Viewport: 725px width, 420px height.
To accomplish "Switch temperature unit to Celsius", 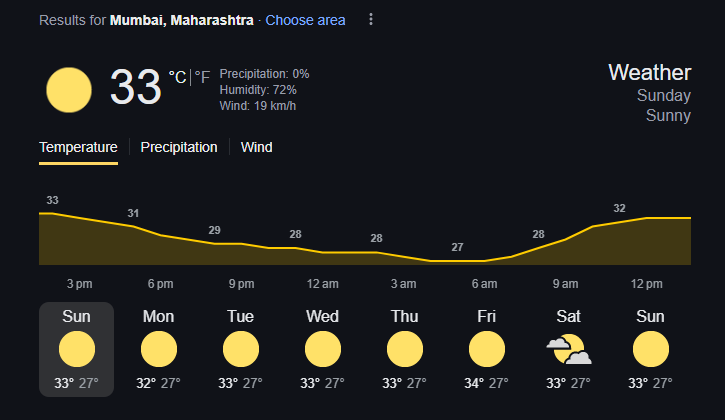I will coord(177,76).
